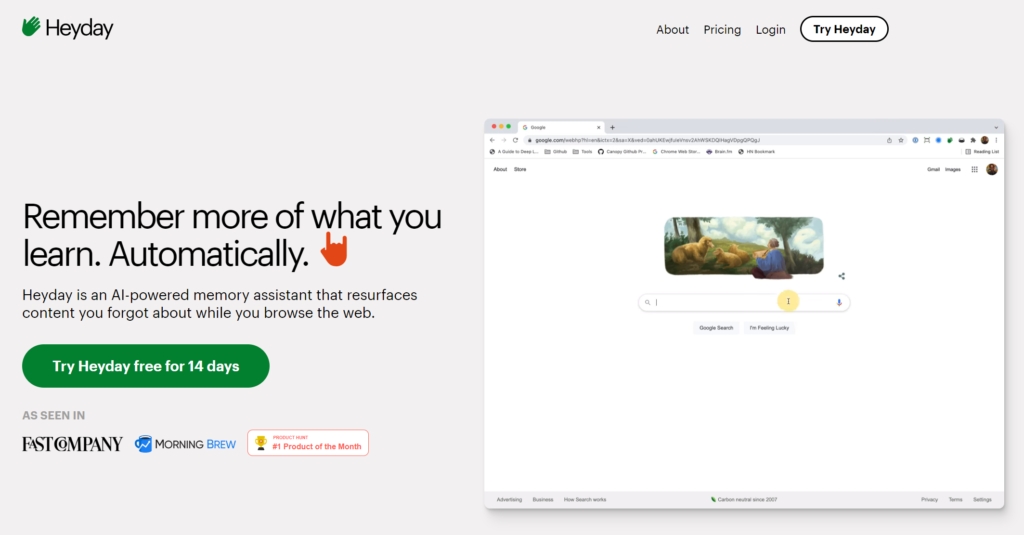This screenshot has width=1024, height=535.
Task: Click the Google voice search microphone
Action: [839, 302]
